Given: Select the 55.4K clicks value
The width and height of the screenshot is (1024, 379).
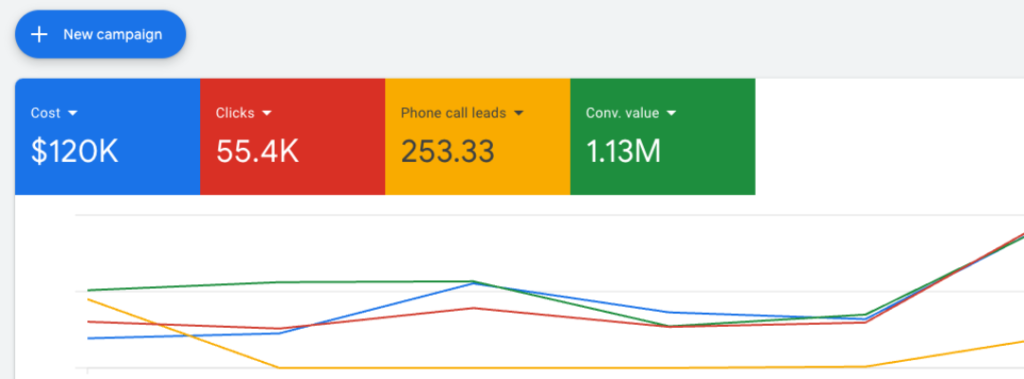Looking at the screenshot, I should tap(257, 152).
